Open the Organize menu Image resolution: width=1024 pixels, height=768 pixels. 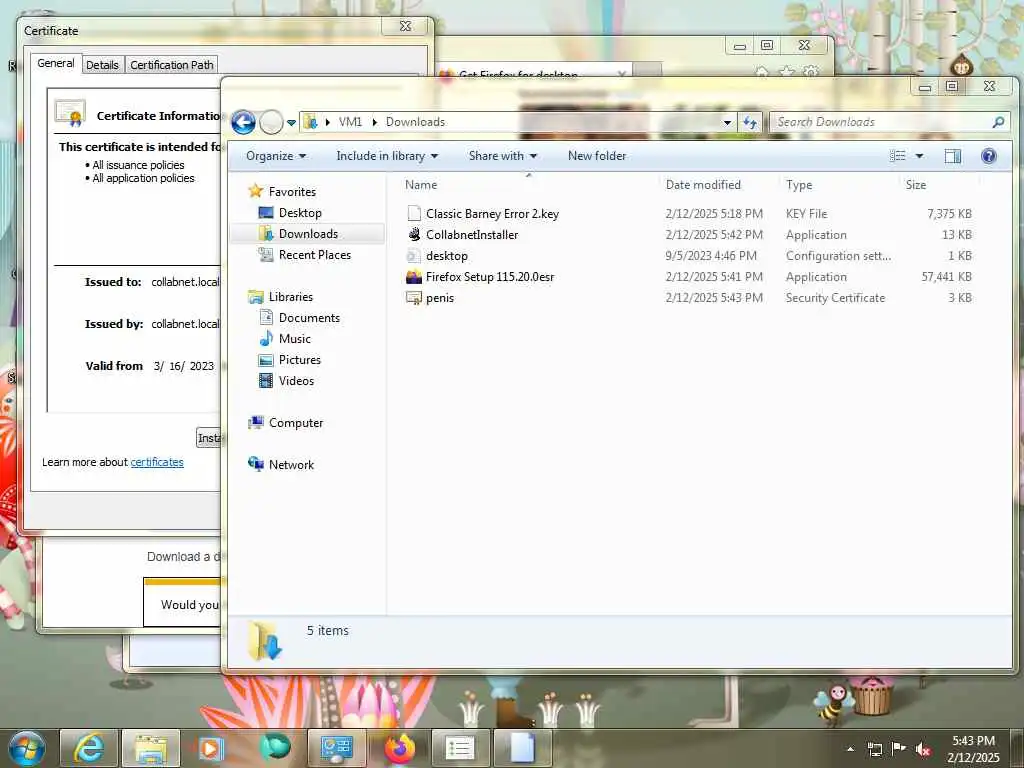(x=276, y=156)
